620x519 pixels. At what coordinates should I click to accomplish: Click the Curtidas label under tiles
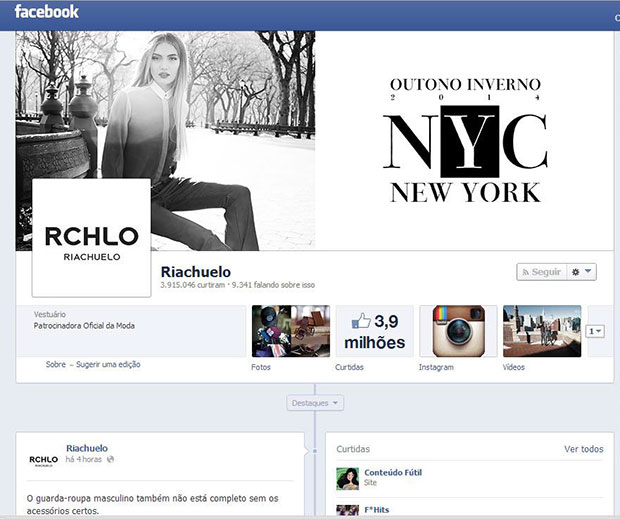point(349,367)
